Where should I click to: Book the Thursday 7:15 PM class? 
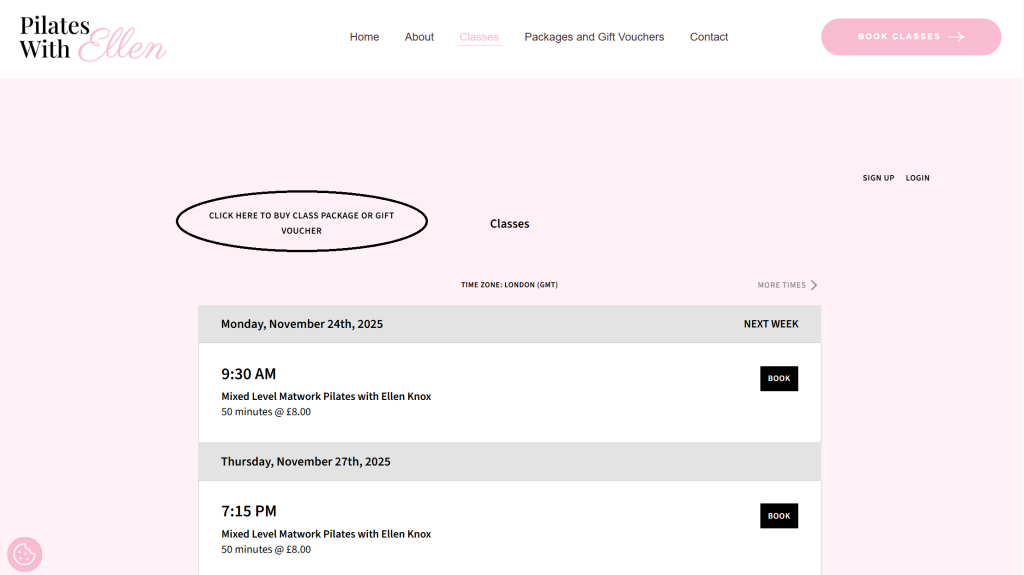pyautogui.click(x=778, y=516)
